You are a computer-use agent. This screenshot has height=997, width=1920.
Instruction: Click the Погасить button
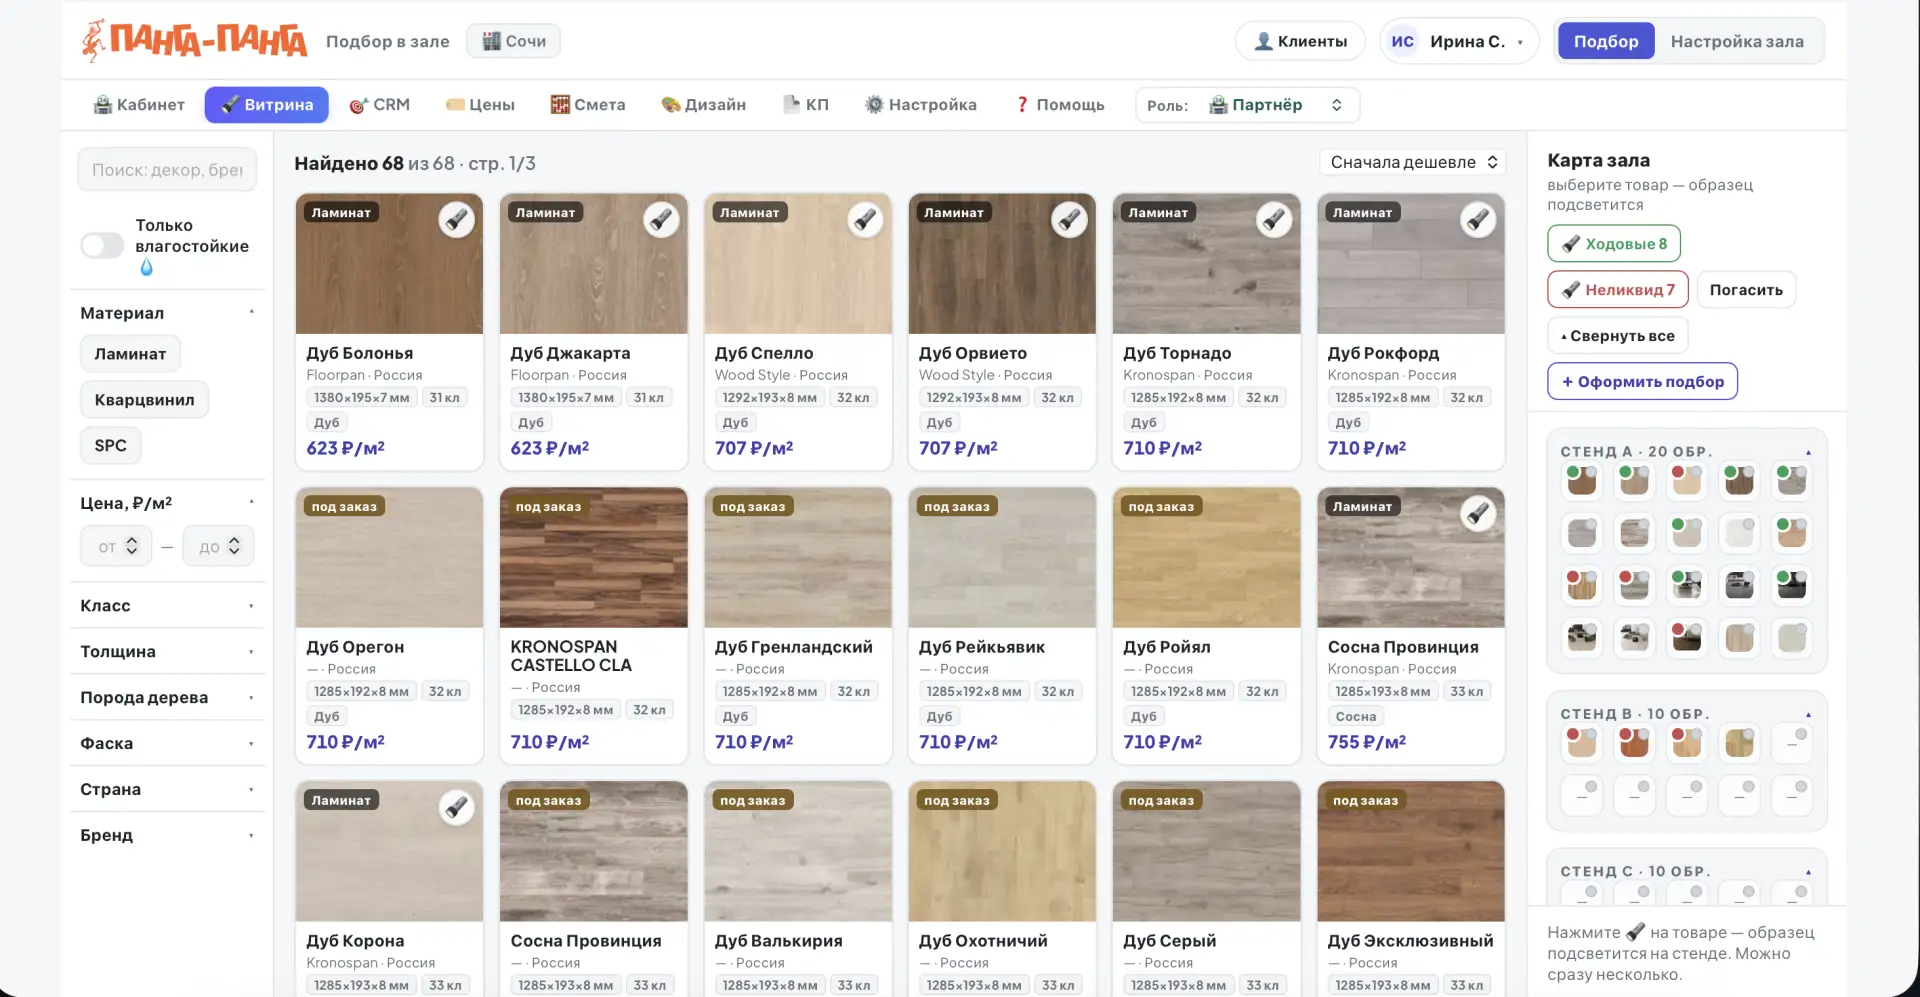(1746, 290)
